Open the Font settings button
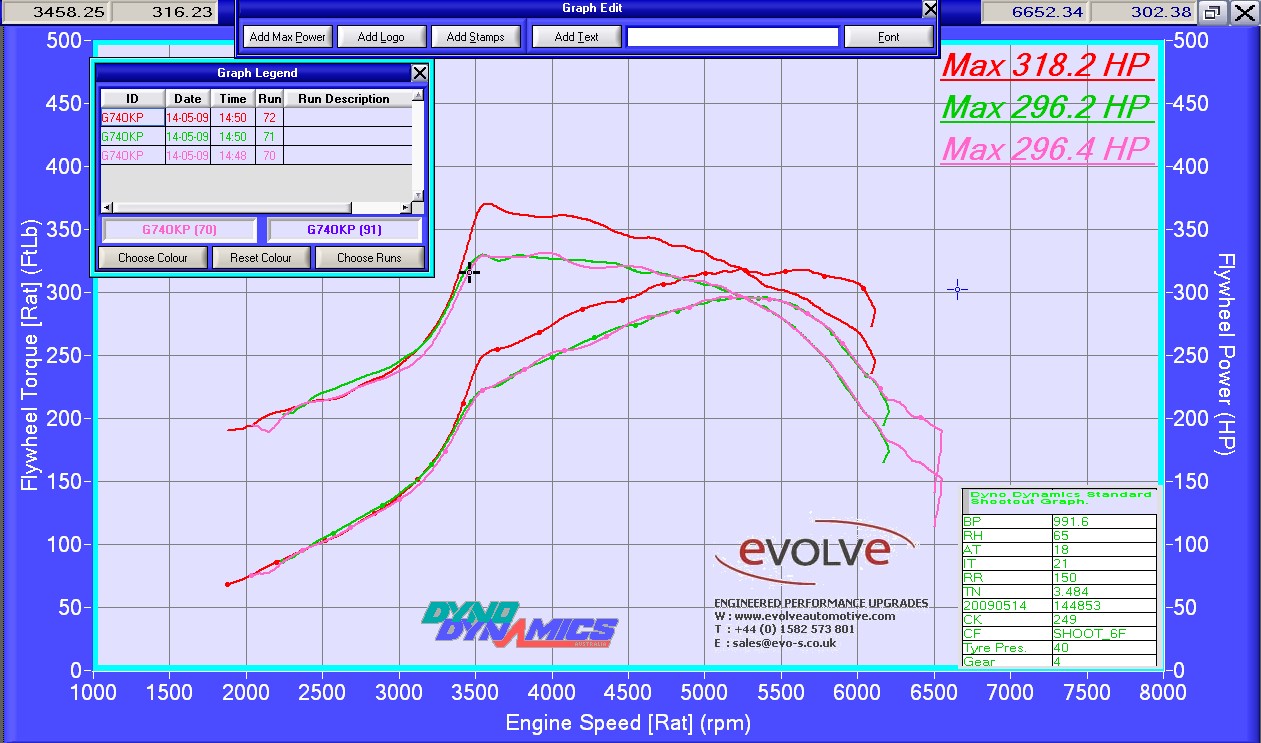Screen dimensions: 1261x743 (888, 37)
